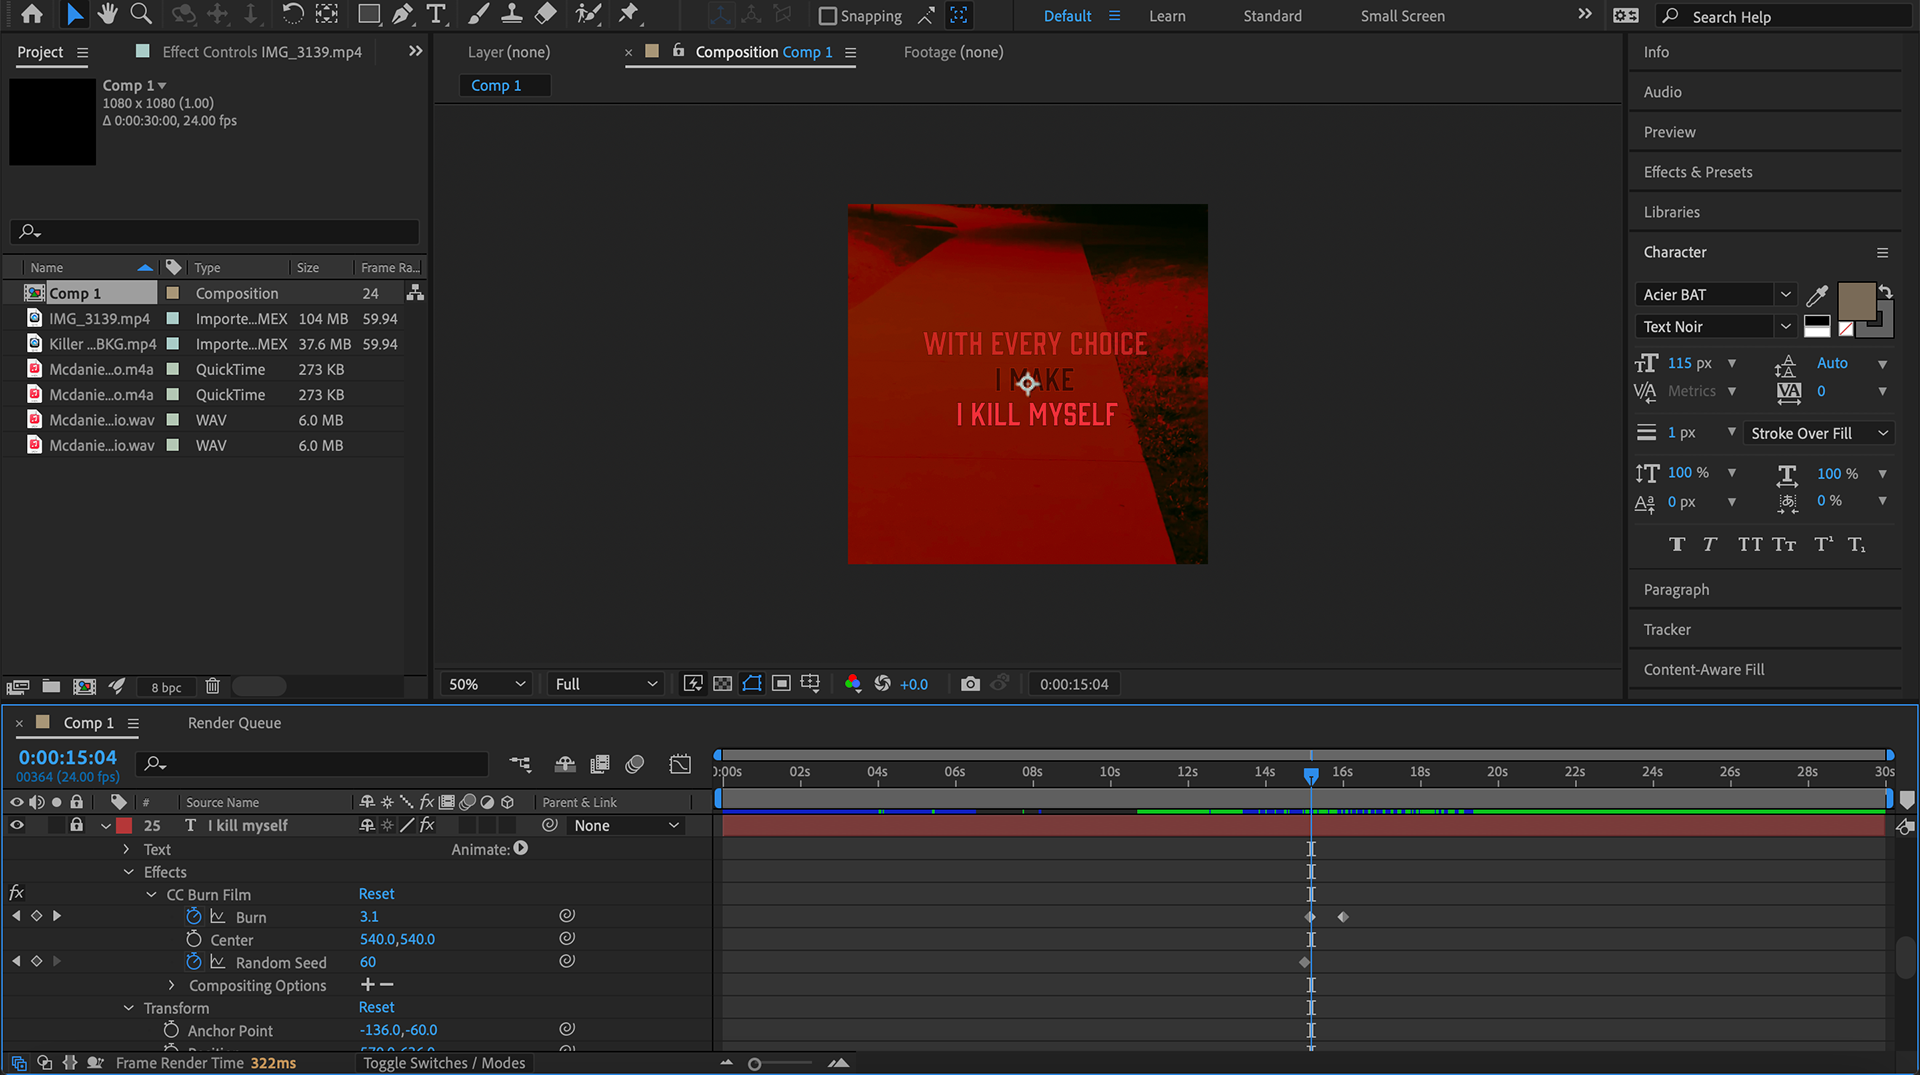This screenshot has height=1075, width=1920.
Task: Go to the Home screen icon
Action: pos(32,14)
